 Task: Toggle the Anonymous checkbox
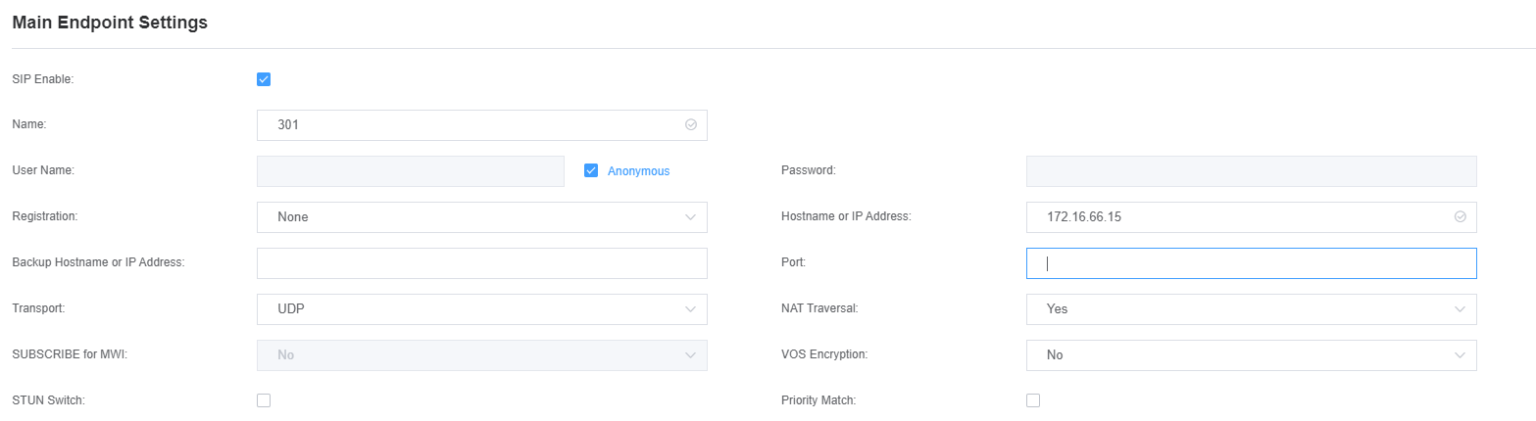click(591, 171)
